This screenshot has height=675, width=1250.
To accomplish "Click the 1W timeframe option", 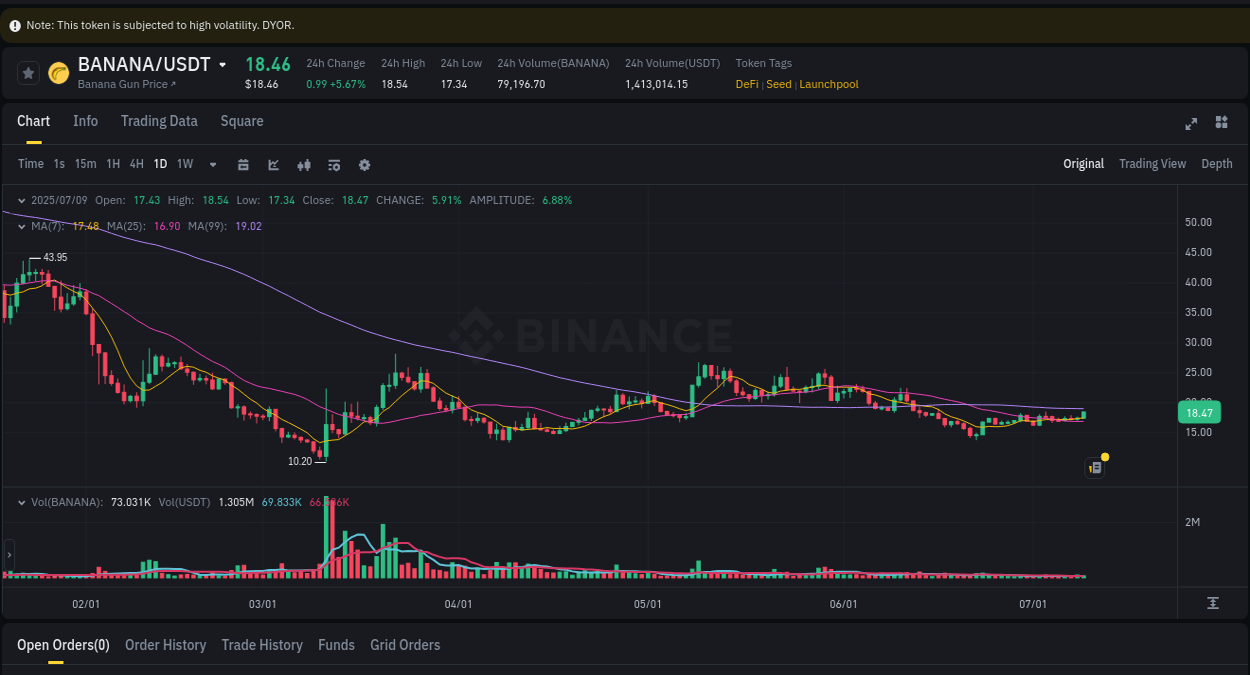I will coord(184,164).
